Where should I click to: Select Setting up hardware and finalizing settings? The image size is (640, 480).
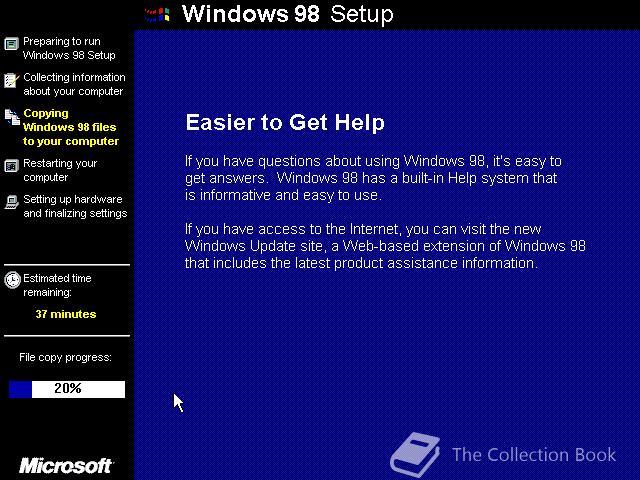tap(75, 206)
